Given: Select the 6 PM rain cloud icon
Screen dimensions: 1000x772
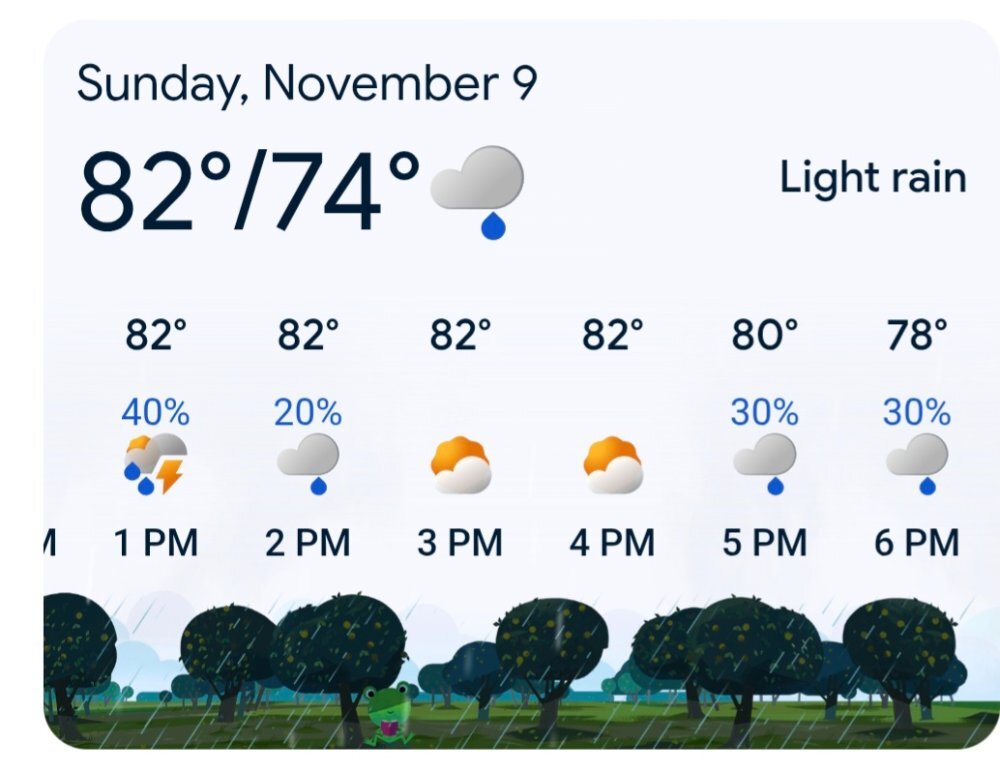Looking at the screenshot, I should (917, 463).
